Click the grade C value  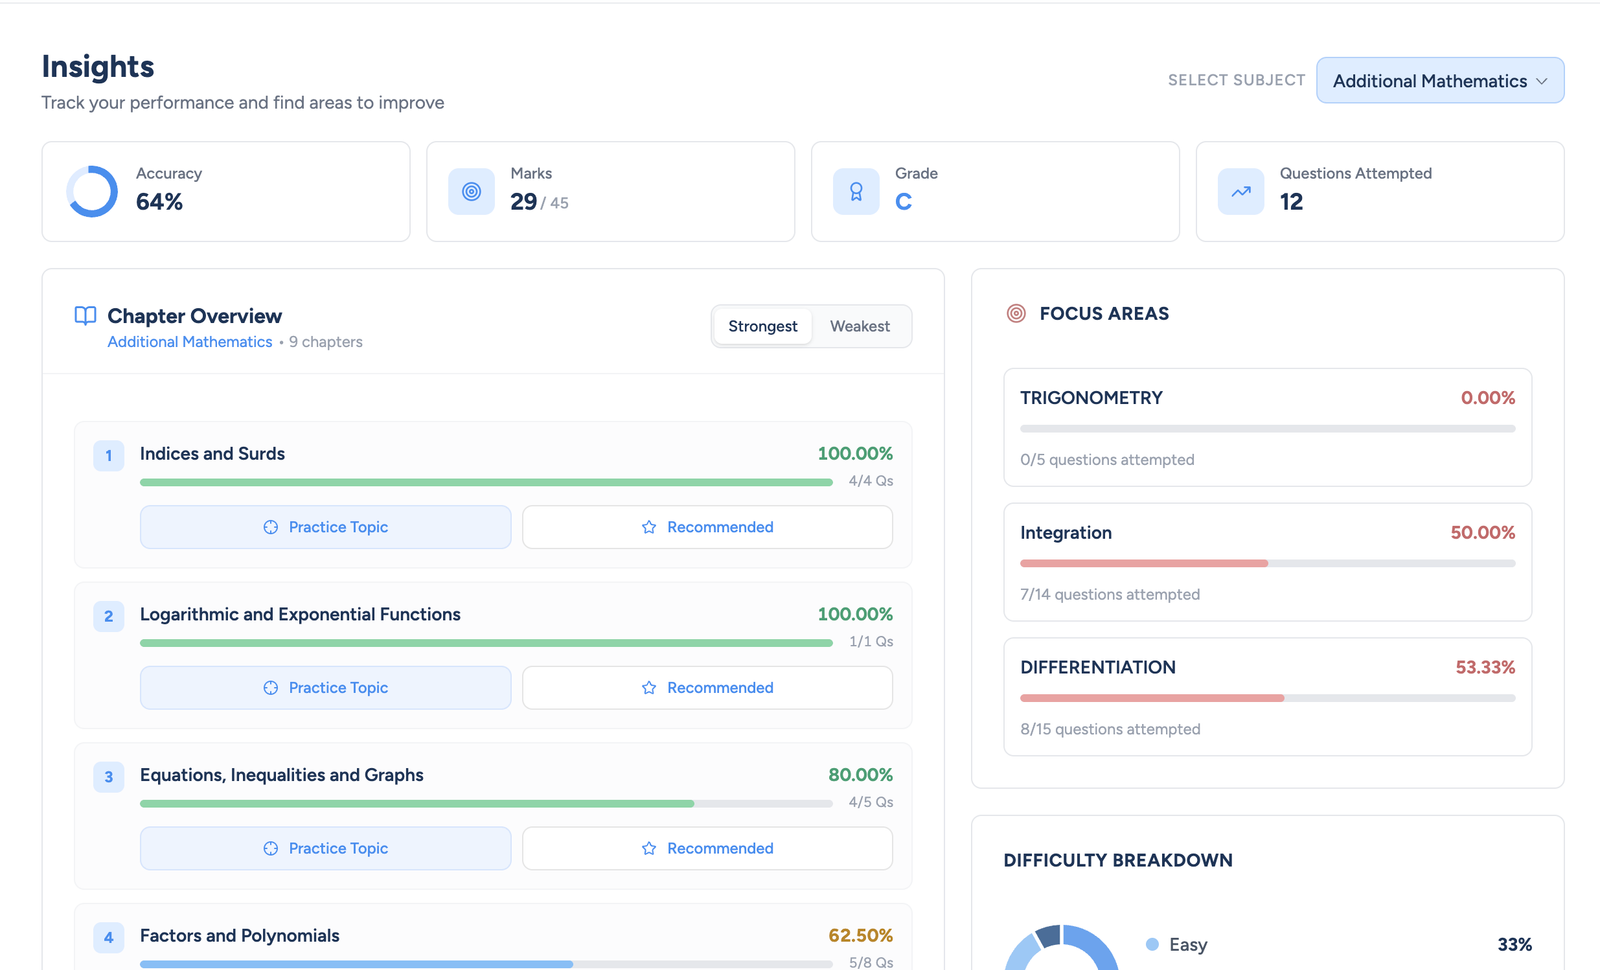(903, 202)
